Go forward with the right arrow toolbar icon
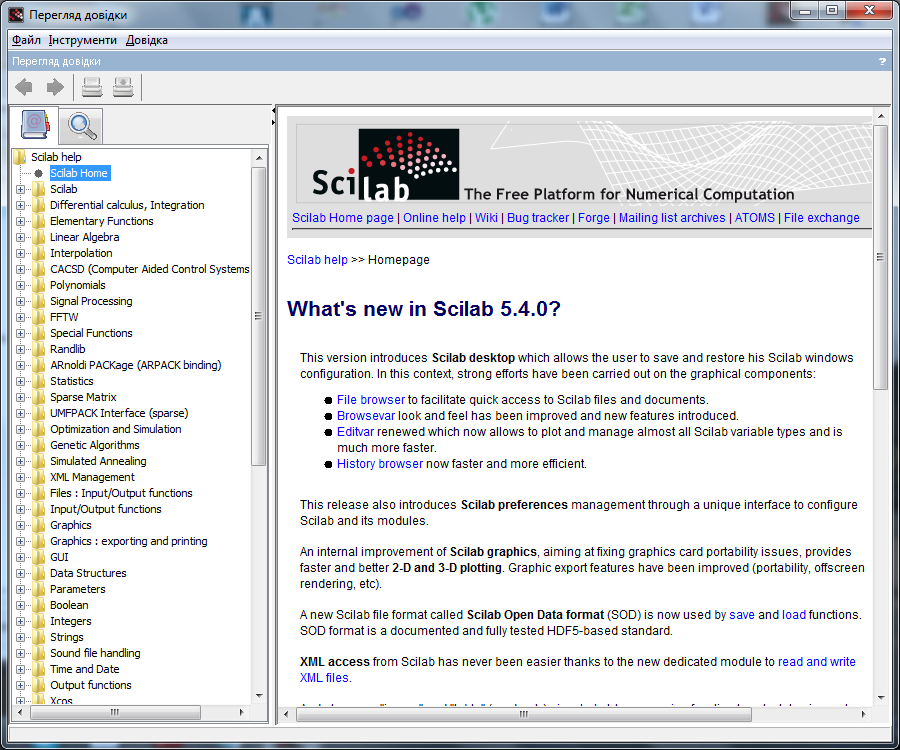 tap(55, 87)
